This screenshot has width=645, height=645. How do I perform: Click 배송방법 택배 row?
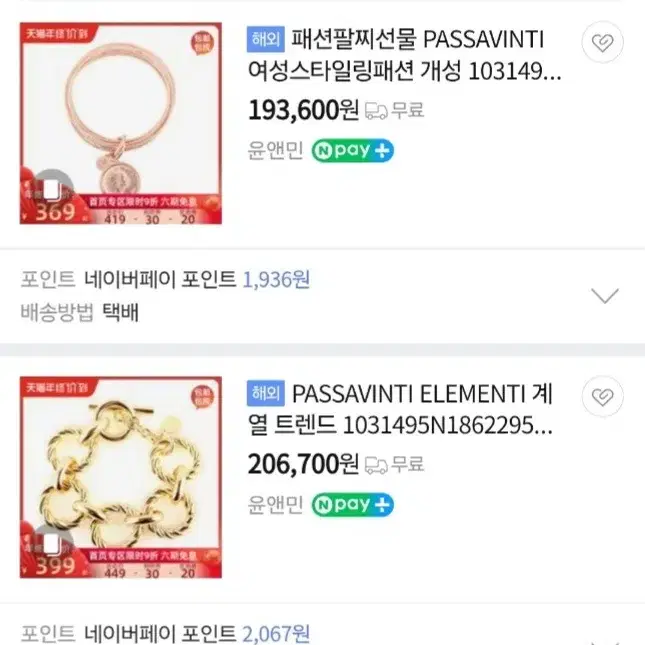(79, 312)
